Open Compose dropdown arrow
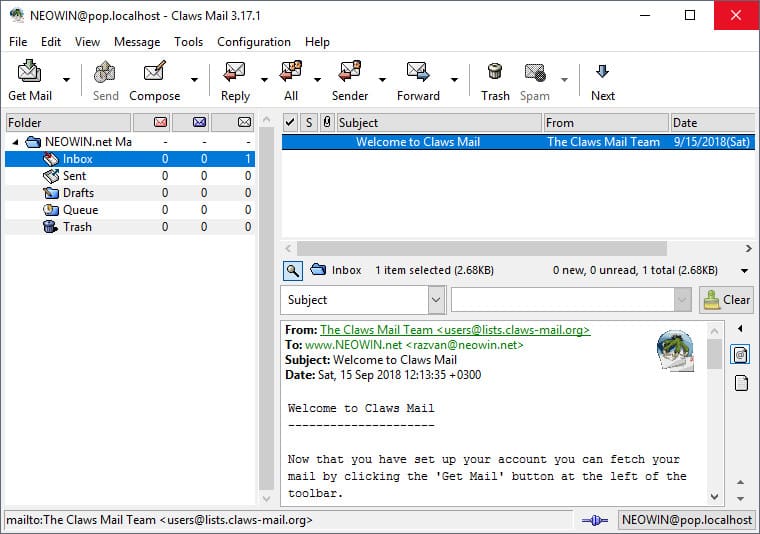The image size is (760, 534). [x=194, y=79]
